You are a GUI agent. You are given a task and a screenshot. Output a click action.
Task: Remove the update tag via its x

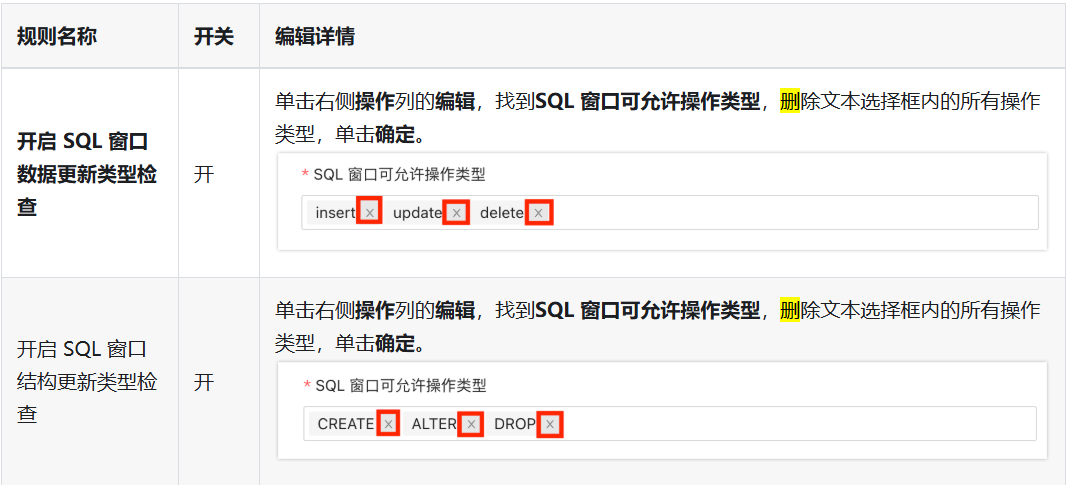tap(456, 213)
